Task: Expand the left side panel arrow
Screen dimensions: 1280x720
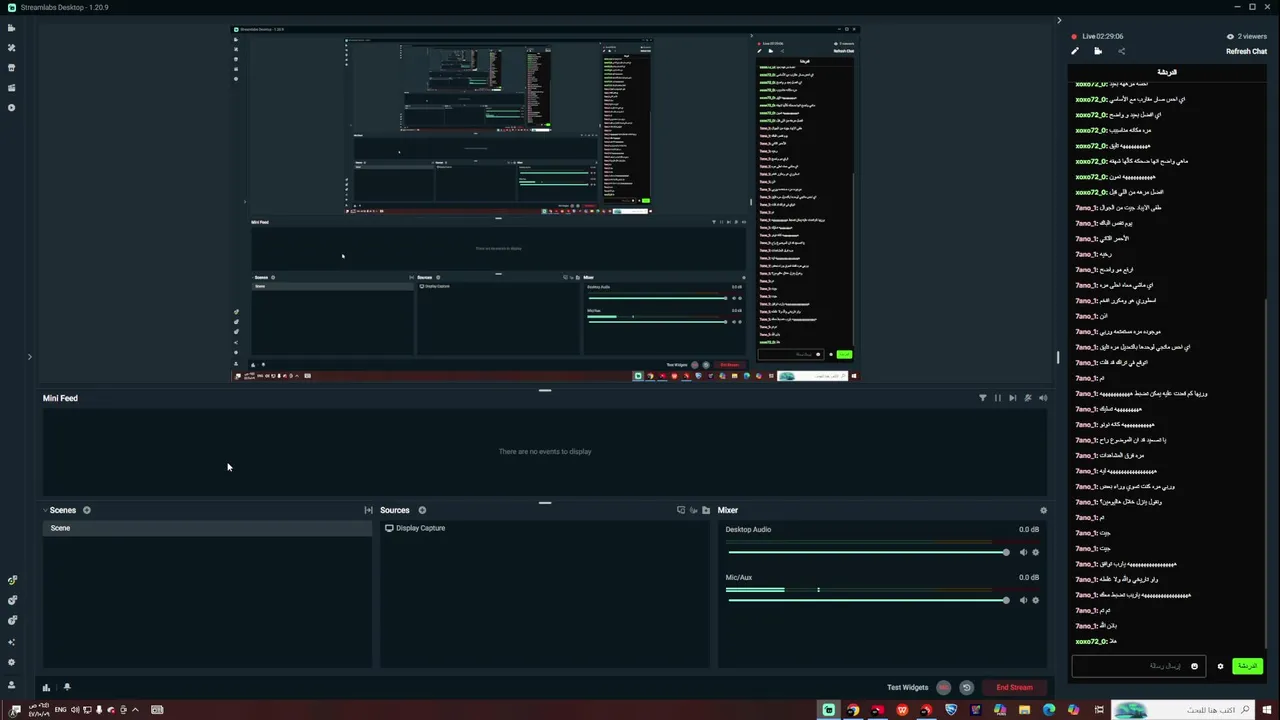Action: coord(29,356)
